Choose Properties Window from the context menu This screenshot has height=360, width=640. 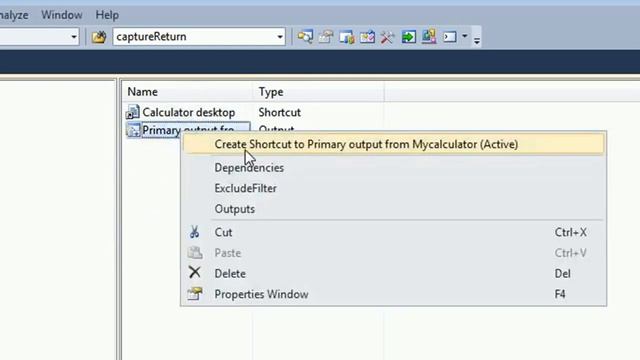pyautogui.click(x=393, y=294)
